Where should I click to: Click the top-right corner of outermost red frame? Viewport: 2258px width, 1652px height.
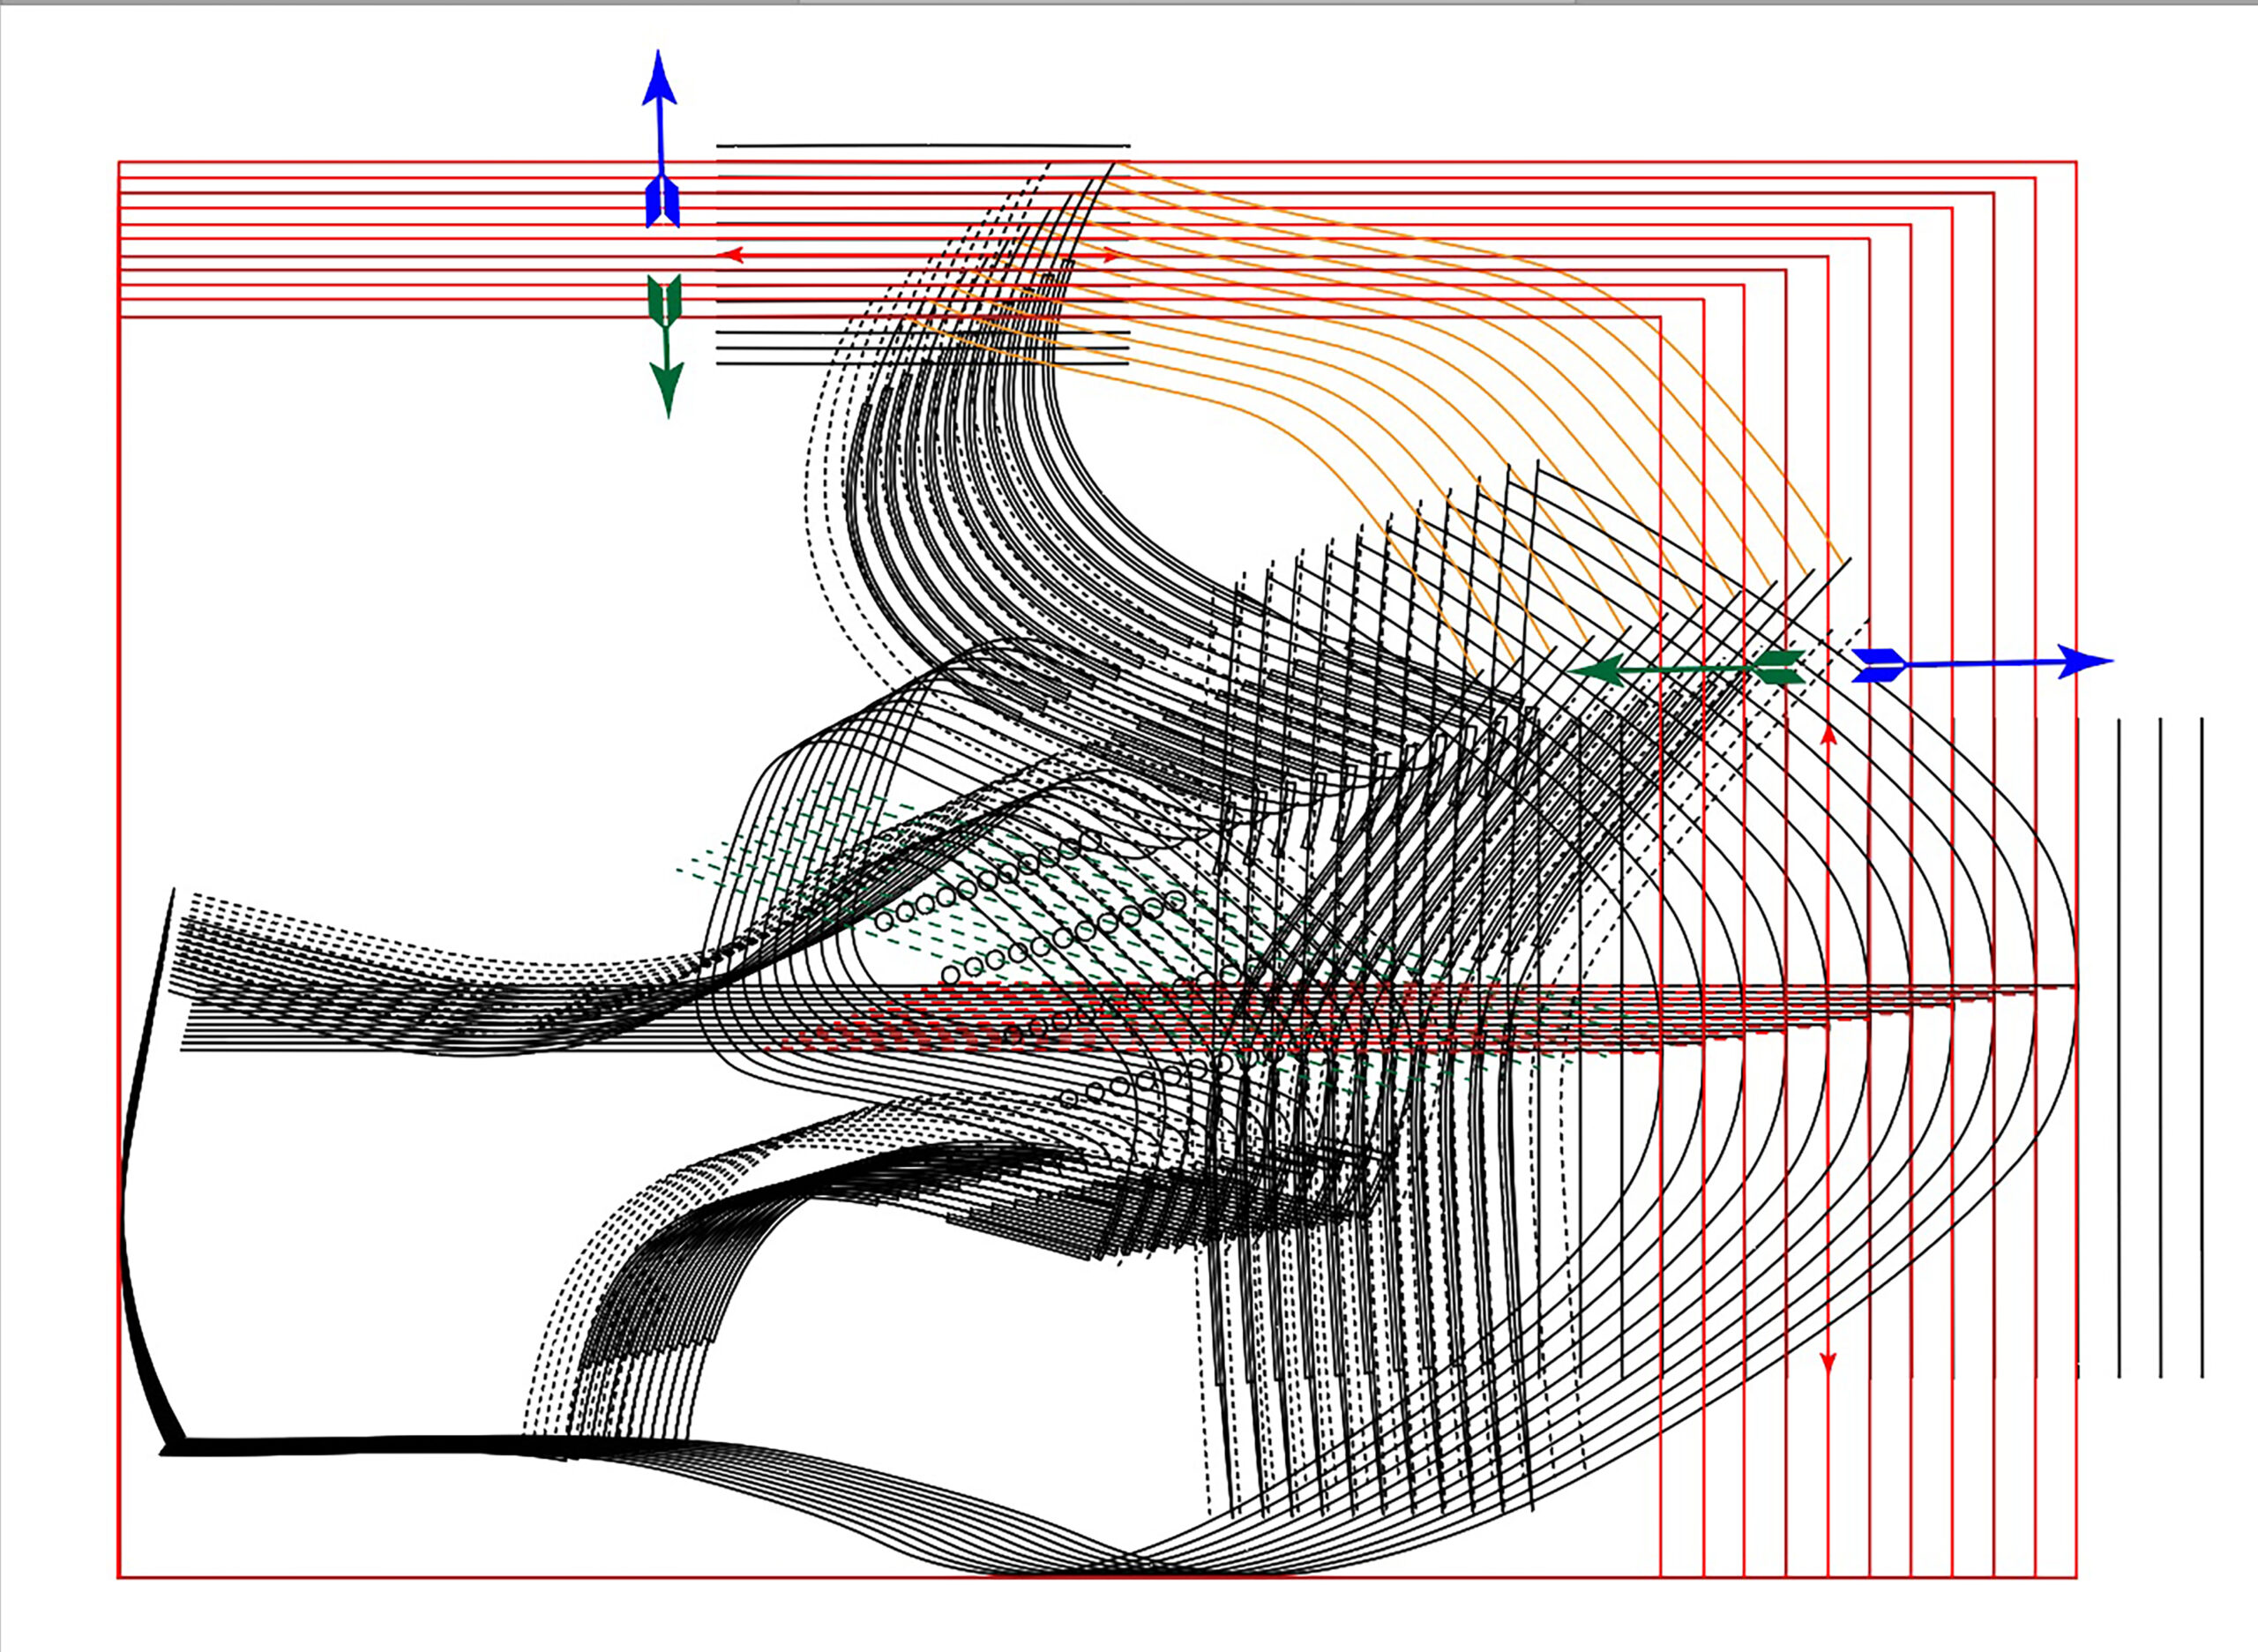click(2076, 162)
